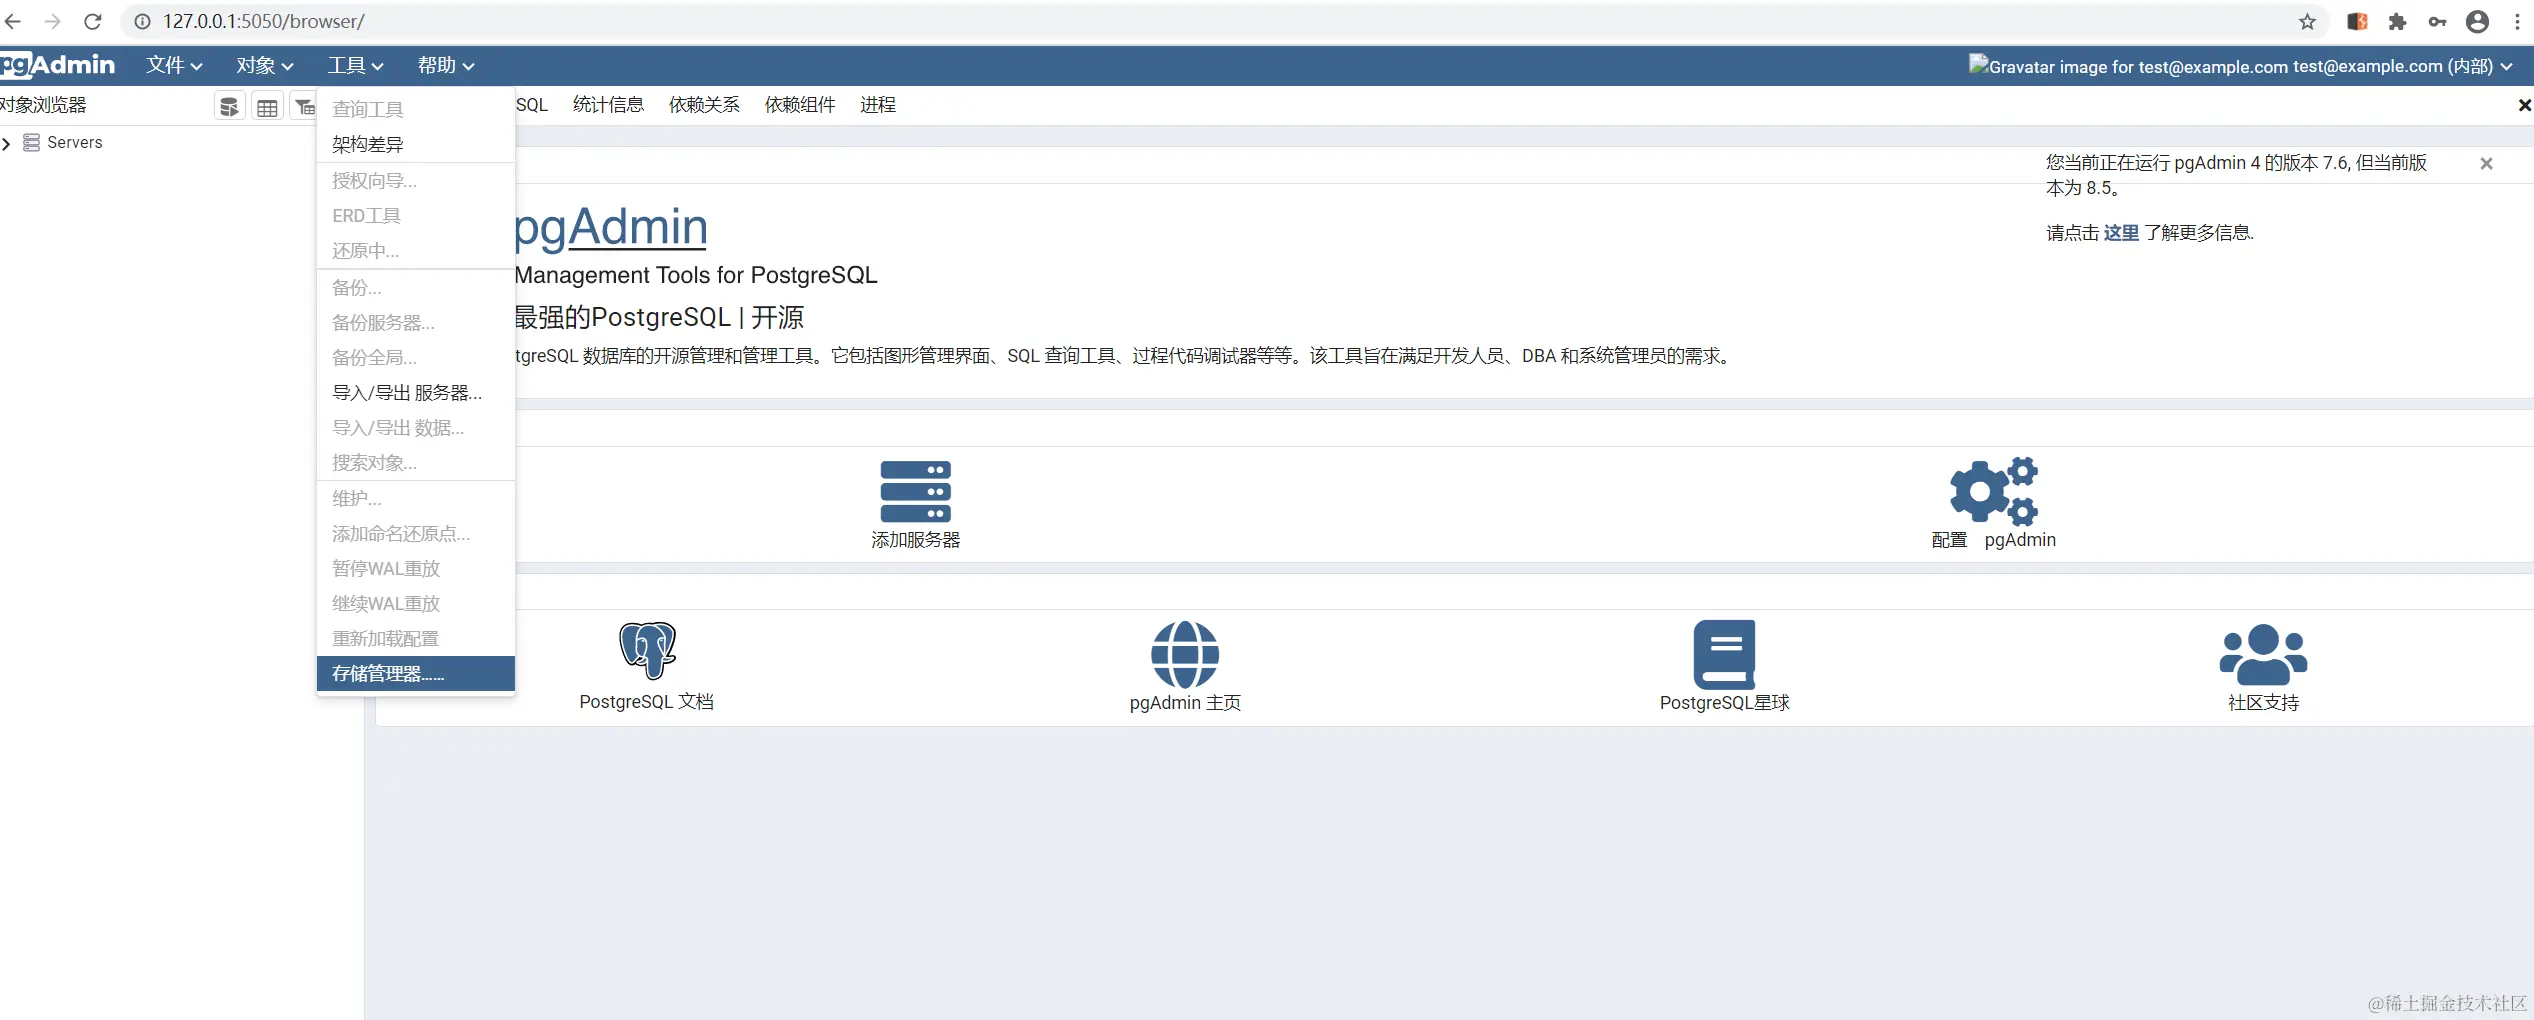Viewport: 2534px width, 1020px height.
Task: Collapse the 工具 menu dropdown
Action: [x=355, y=65]
